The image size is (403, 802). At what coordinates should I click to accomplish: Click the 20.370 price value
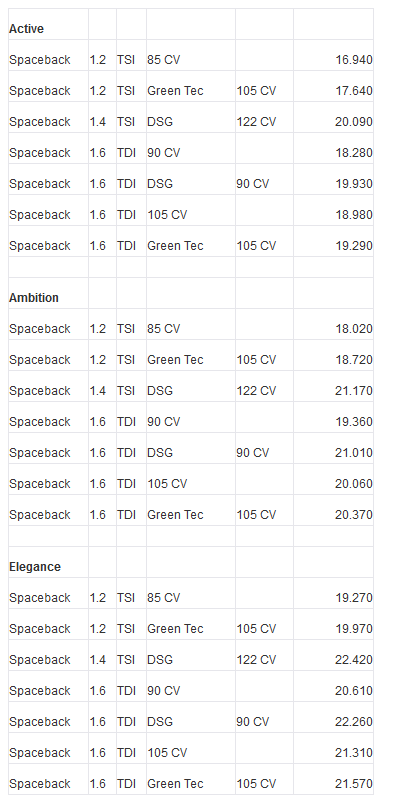(x=354, y=515)
